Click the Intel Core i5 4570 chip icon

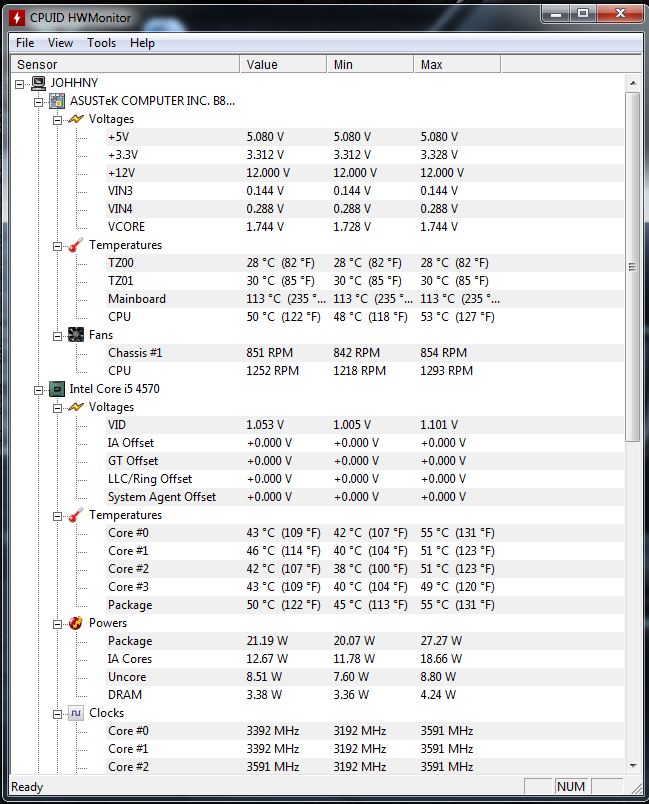(57, 389)
